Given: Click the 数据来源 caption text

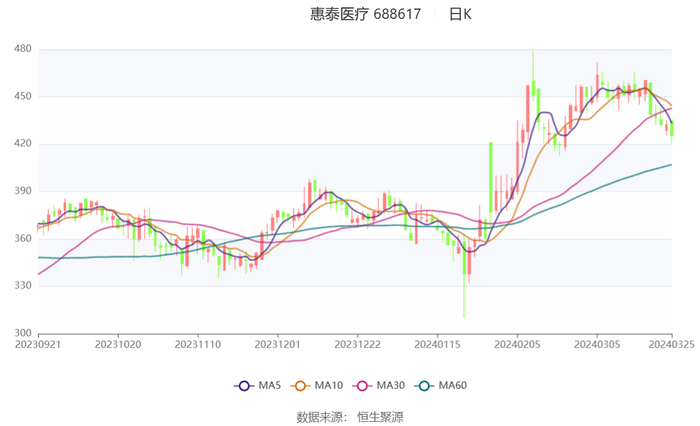Looking at the screenshot, I should pyautogui.click(x=320, y=416).
